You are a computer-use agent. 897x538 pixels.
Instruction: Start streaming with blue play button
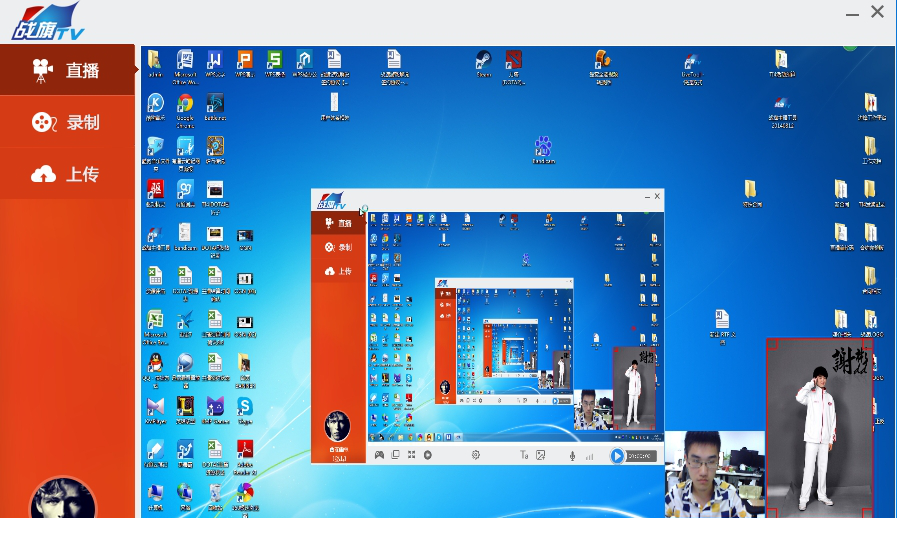tap(617, 456)
